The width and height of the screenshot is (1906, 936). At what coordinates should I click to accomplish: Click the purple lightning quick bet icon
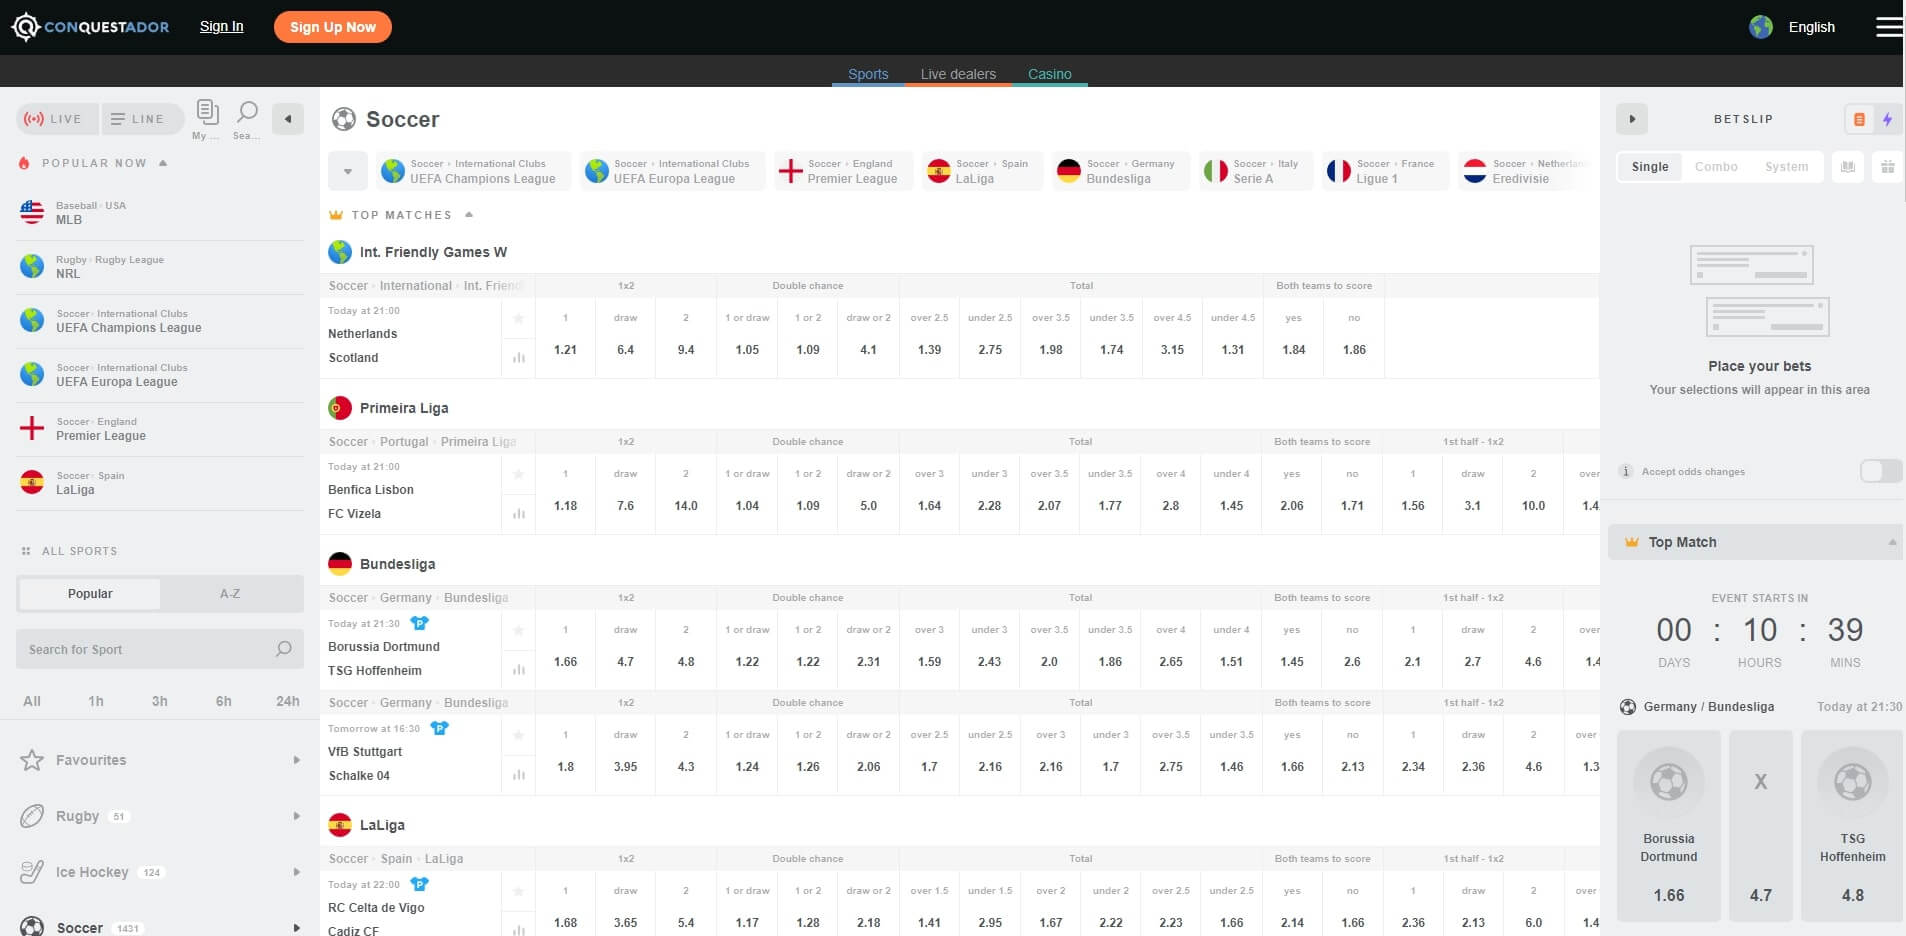pos(1887,119)
